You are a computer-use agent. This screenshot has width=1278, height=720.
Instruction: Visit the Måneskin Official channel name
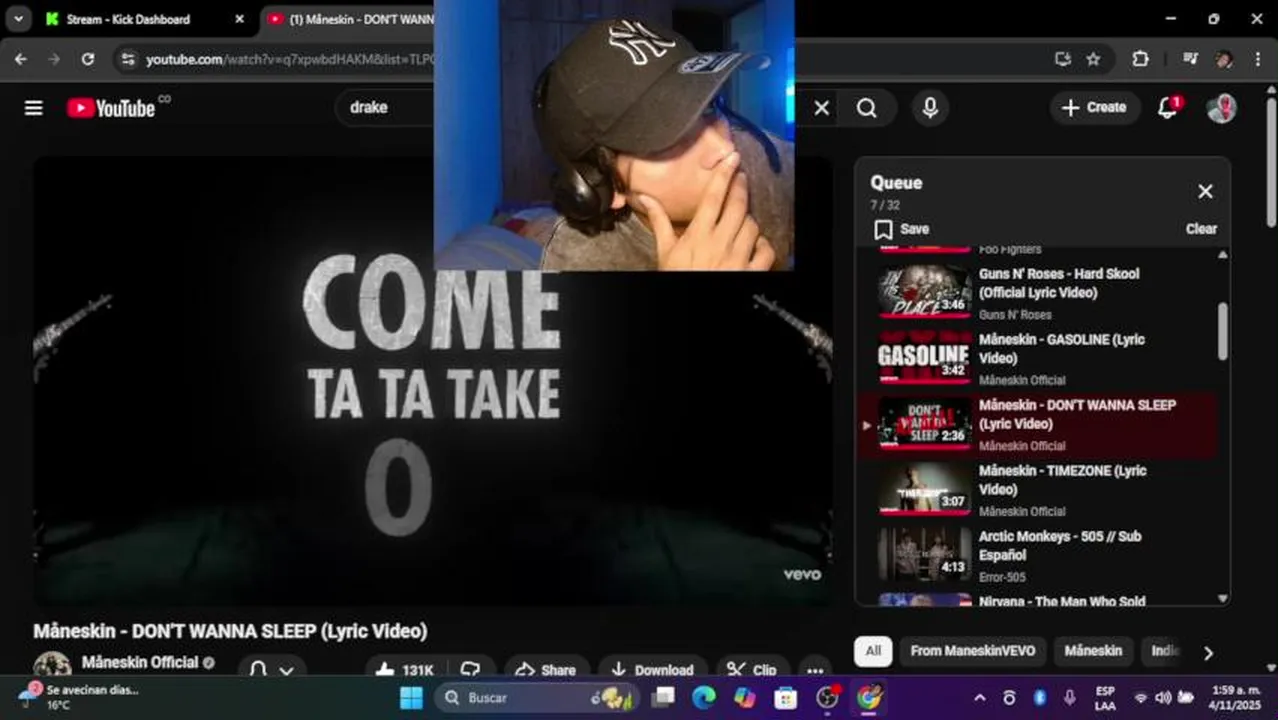[x=140, y=662]
